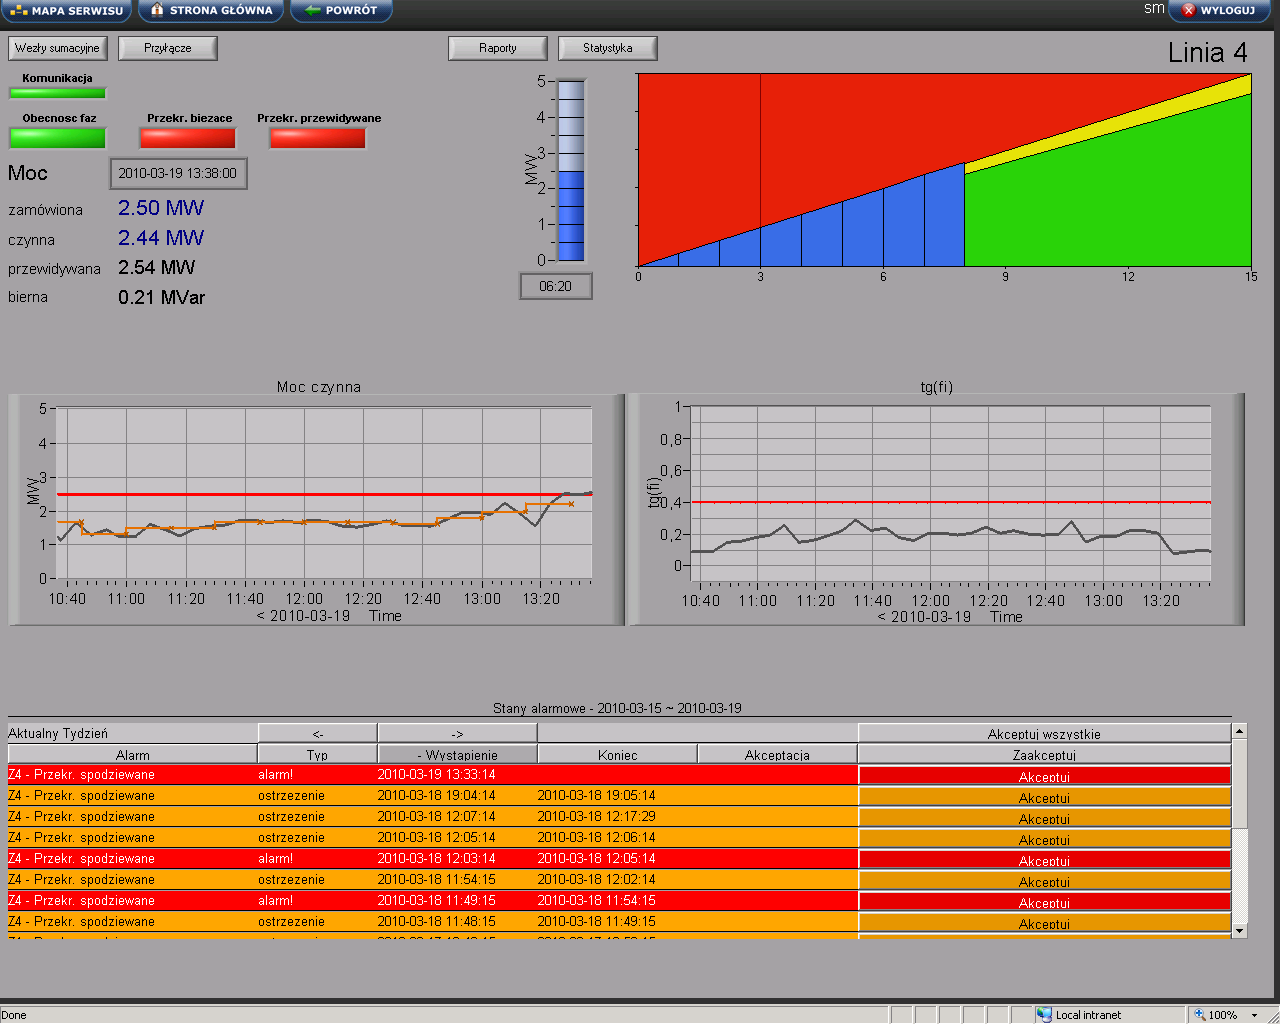Open the Przyłącze view

point(167,48)
